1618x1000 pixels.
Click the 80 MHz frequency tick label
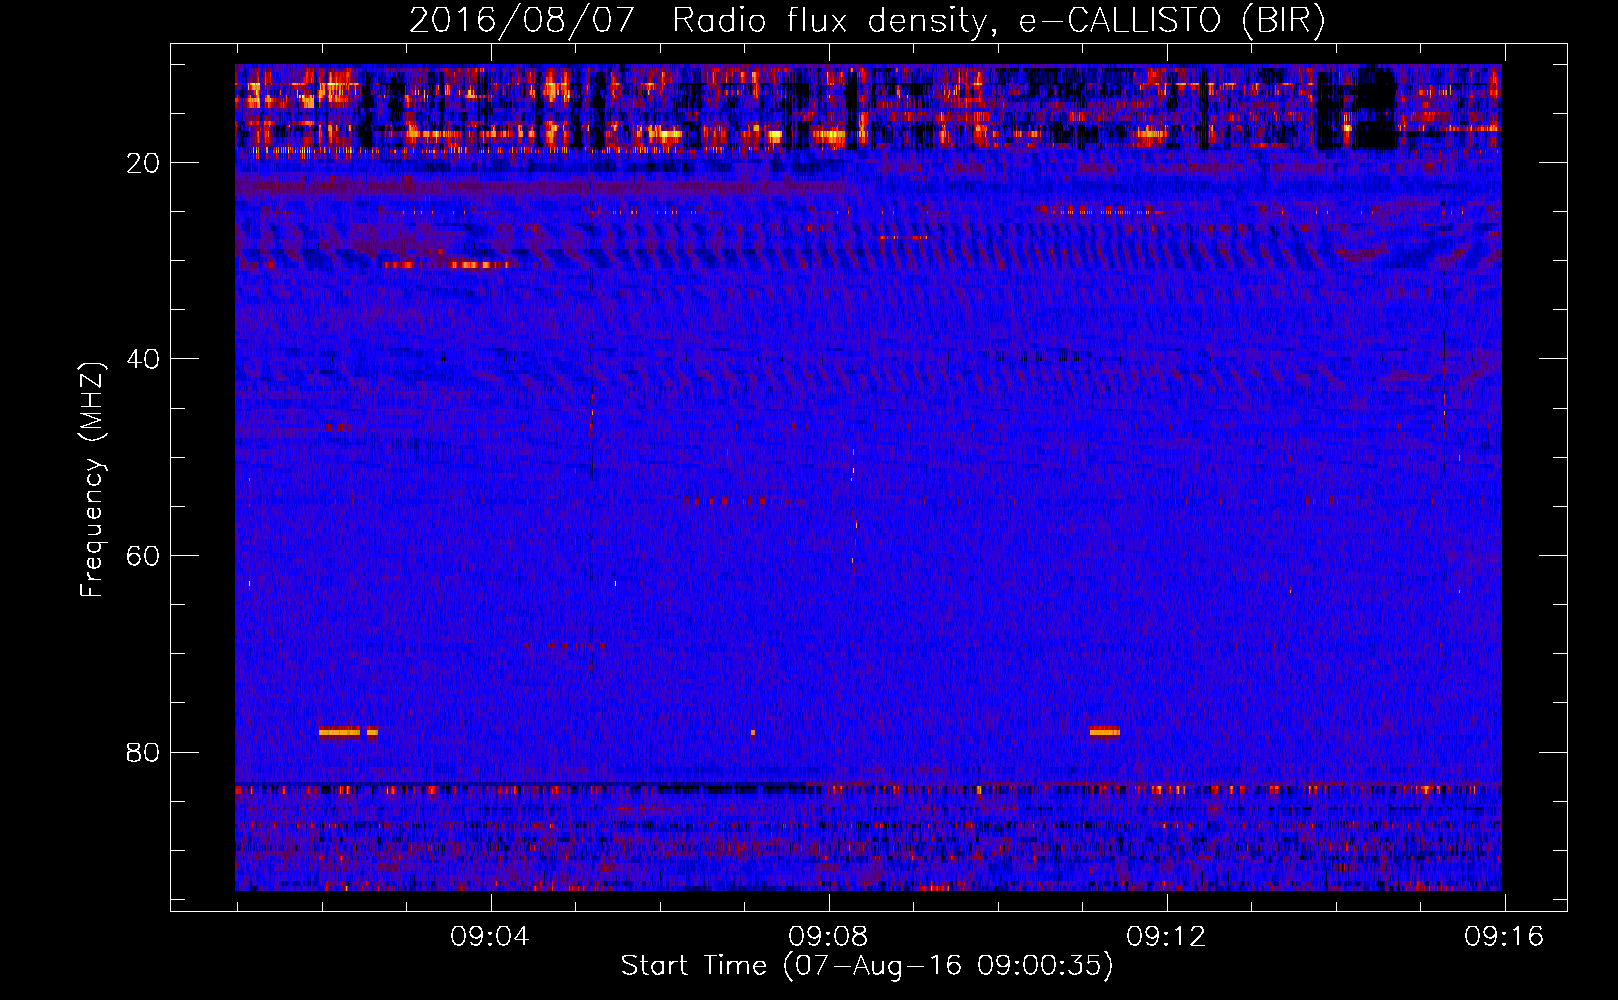point(144,752)
